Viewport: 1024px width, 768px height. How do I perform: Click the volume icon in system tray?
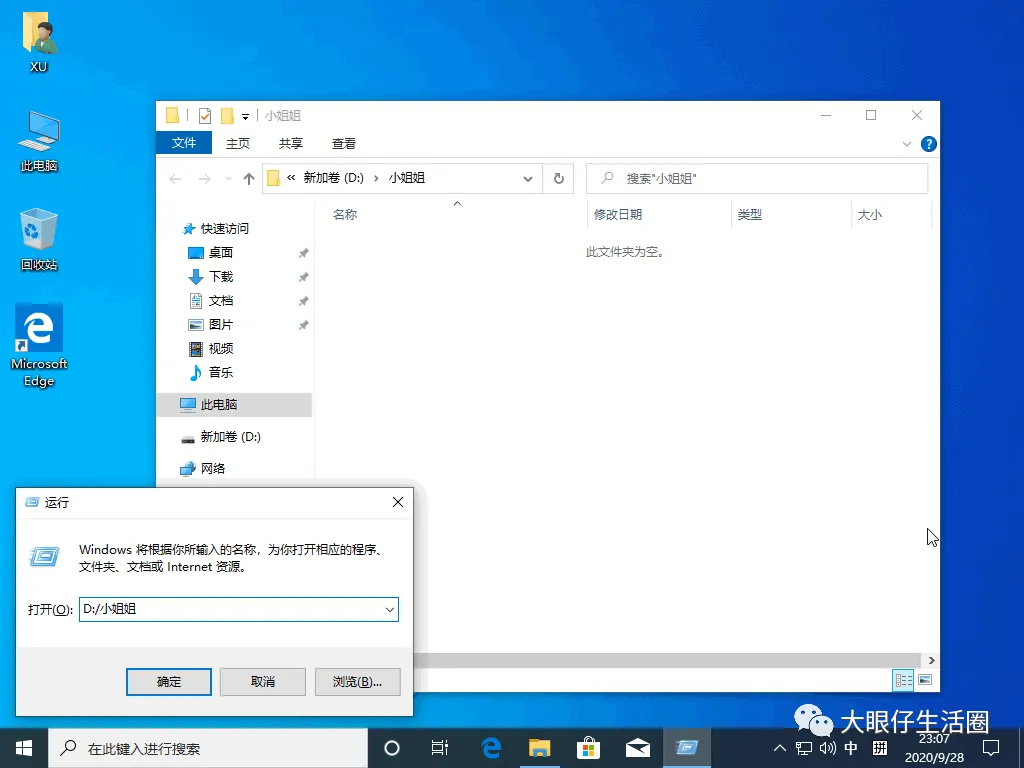click(825, 747)
